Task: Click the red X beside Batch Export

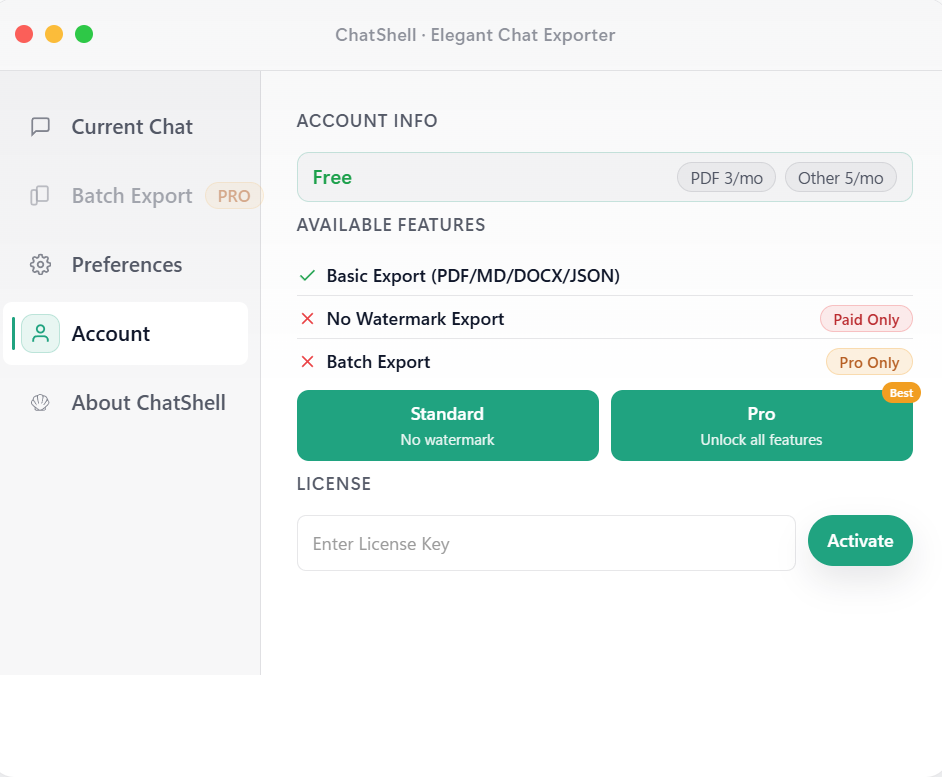Action: pyautogui.click(x=308, y=362)
